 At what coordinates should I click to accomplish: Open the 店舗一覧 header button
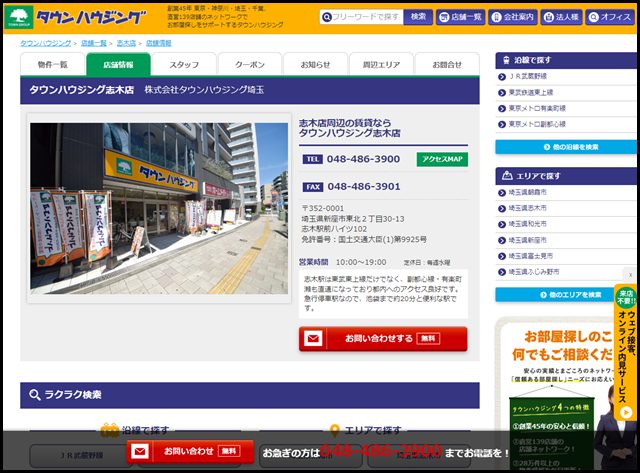coord(460,17)
